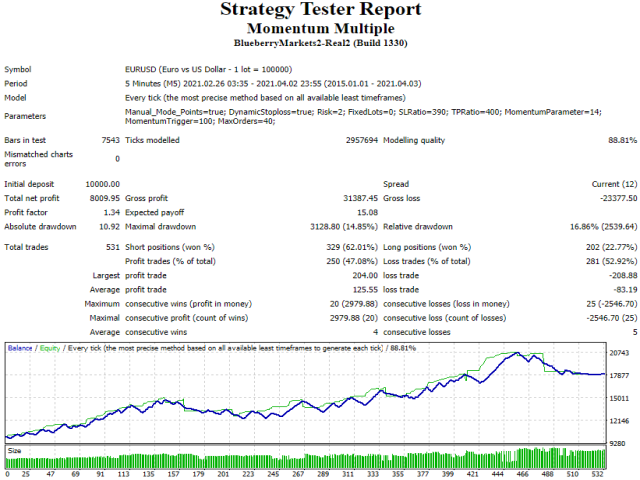Click Gross loss value -23377.50
The width and height of the screenshot is (640, 480).
618,199
